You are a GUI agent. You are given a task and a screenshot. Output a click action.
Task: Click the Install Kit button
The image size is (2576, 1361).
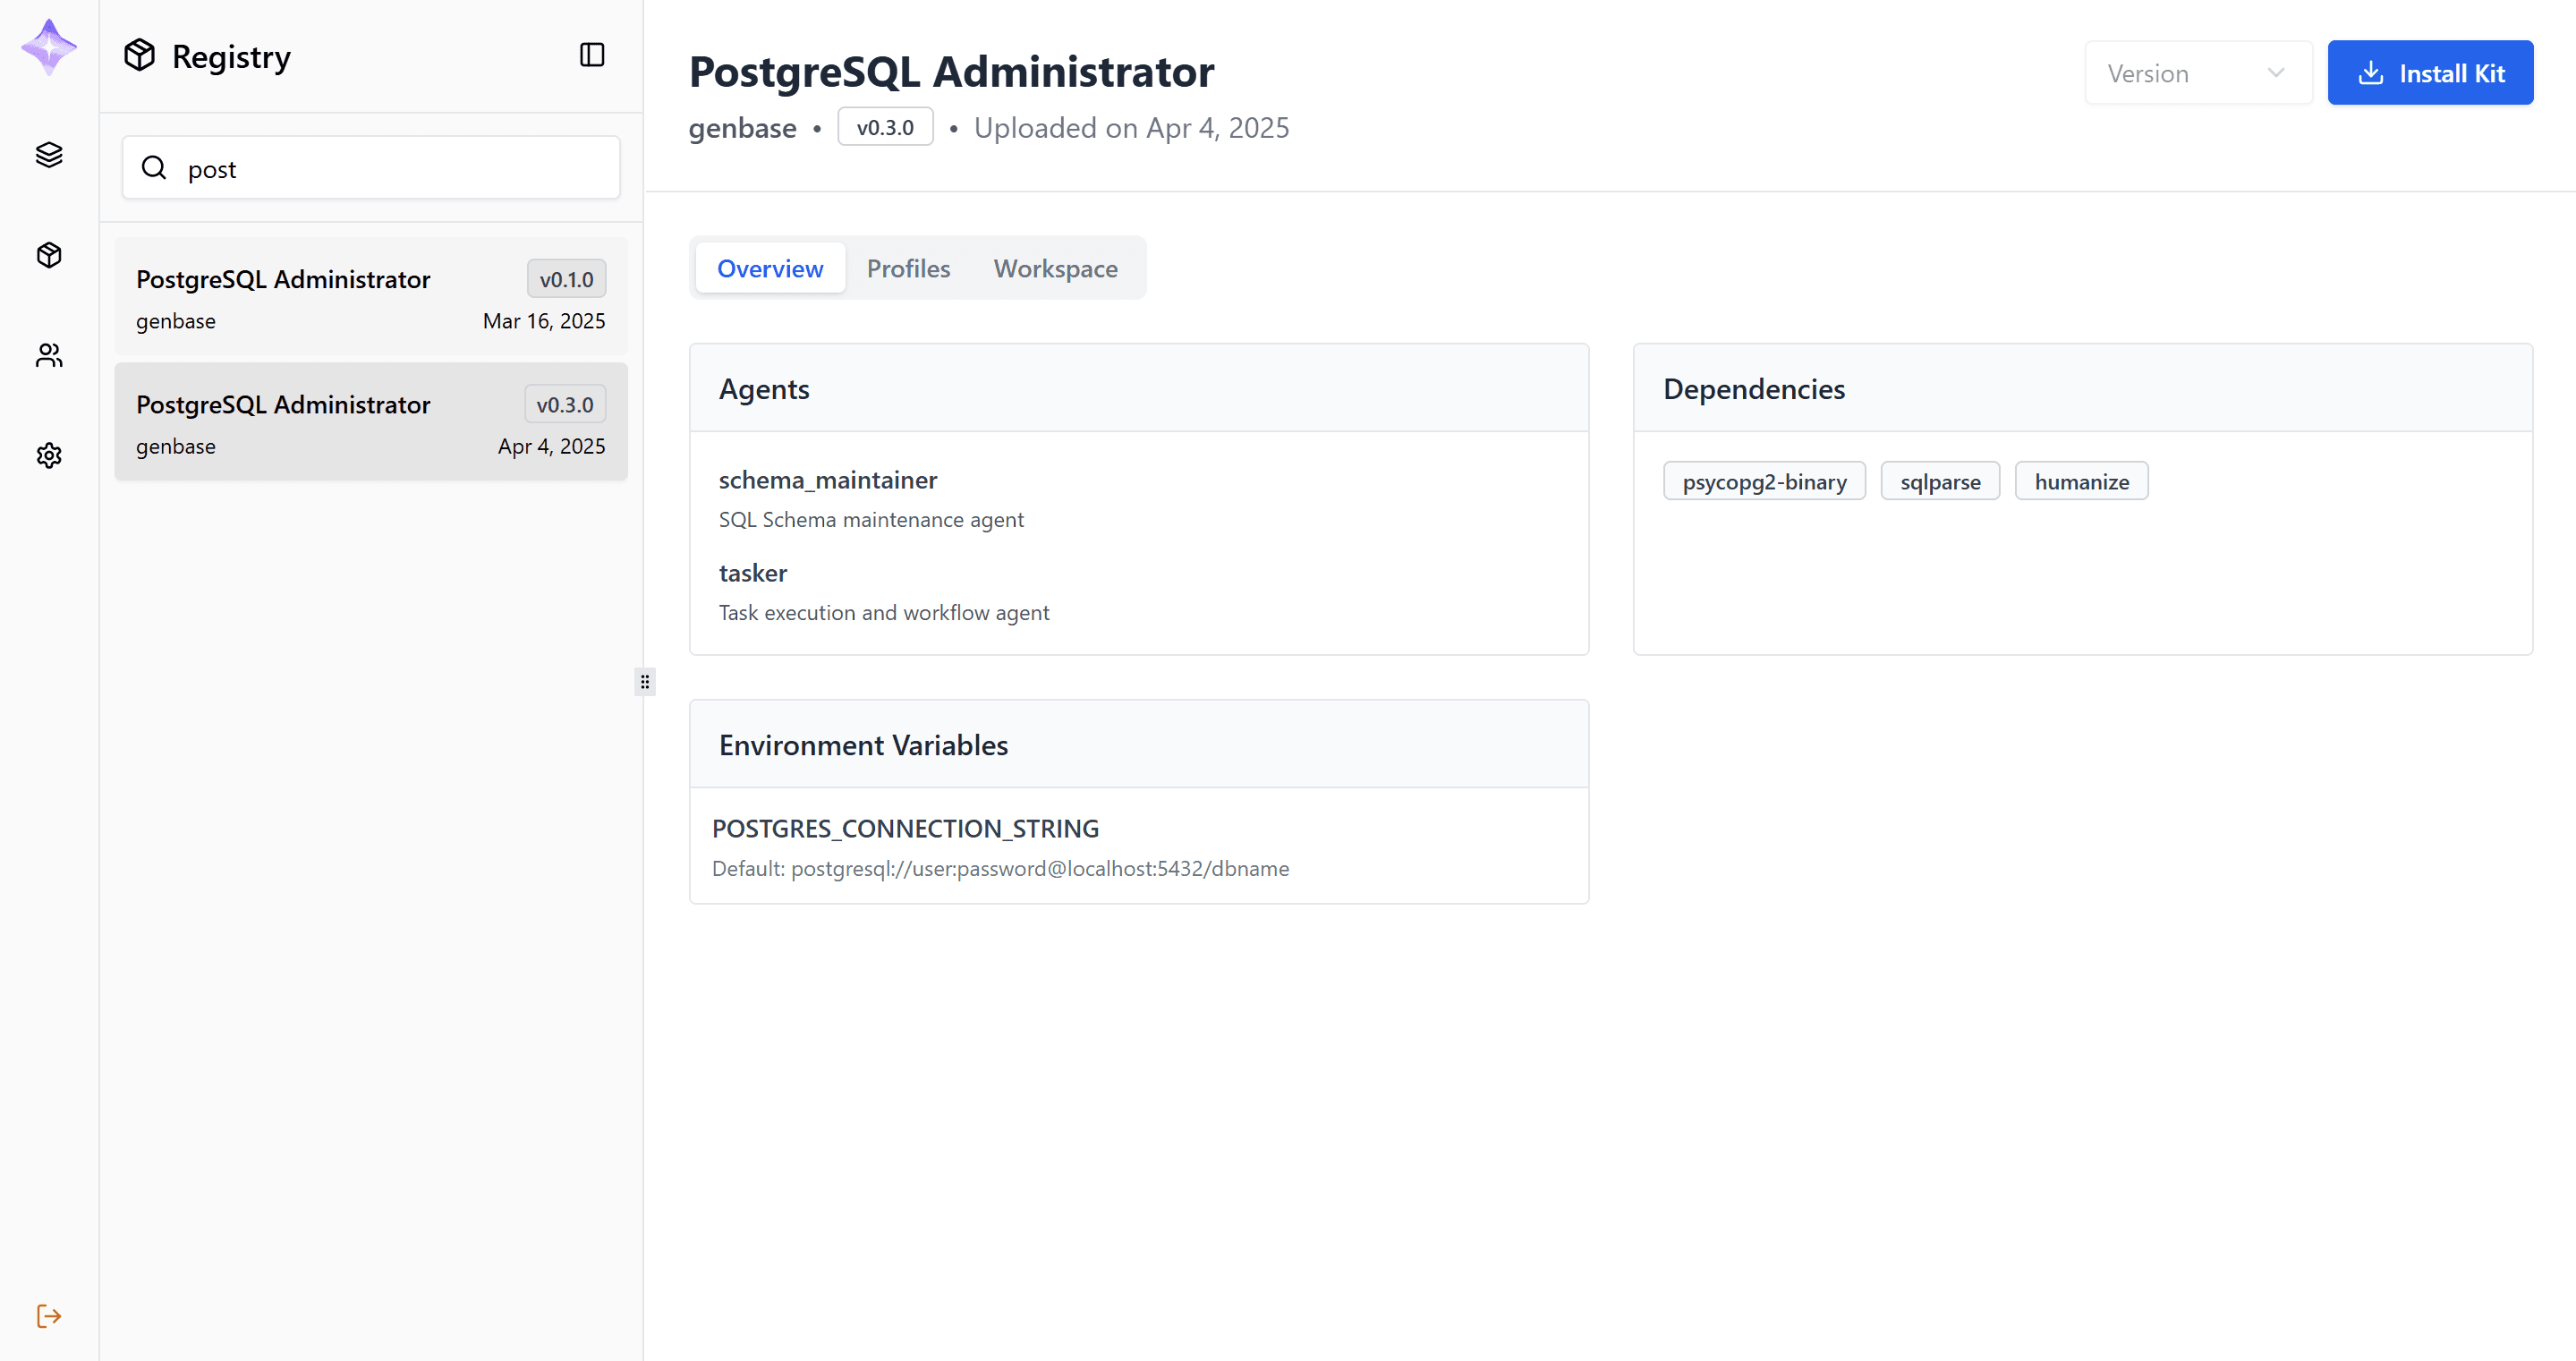(2430, 73)
